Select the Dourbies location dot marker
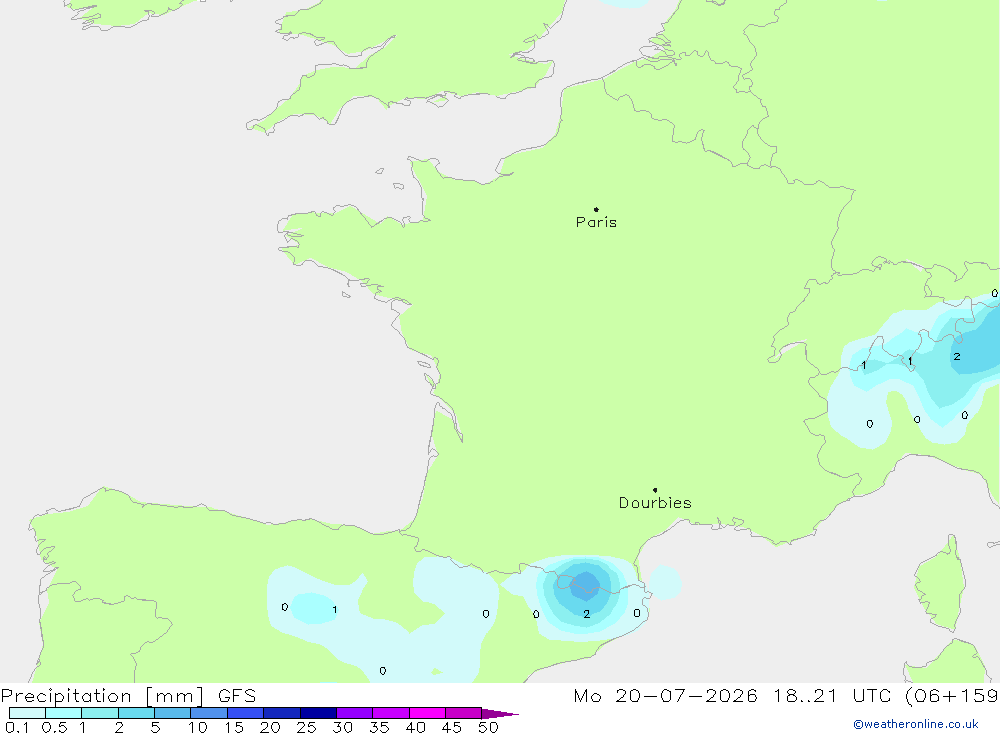1000x733 pixels. click(655, 490)
